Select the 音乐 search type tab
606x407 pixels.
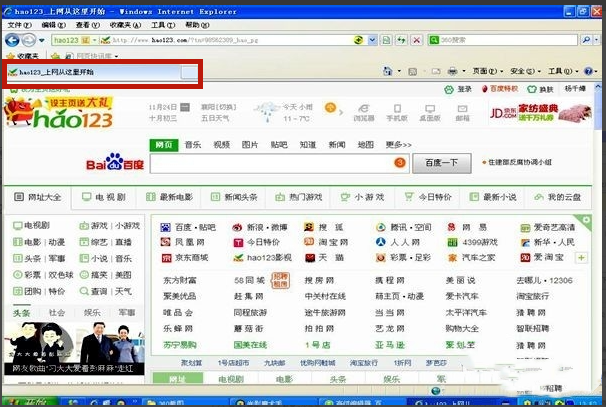(x=192, y=145)
